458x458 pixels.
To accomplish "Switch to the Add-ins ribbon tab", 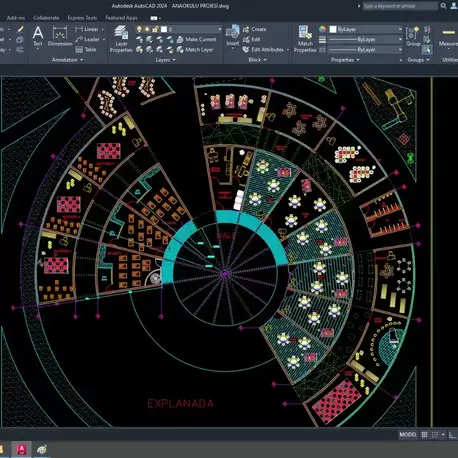I will (x=16, y=18).
